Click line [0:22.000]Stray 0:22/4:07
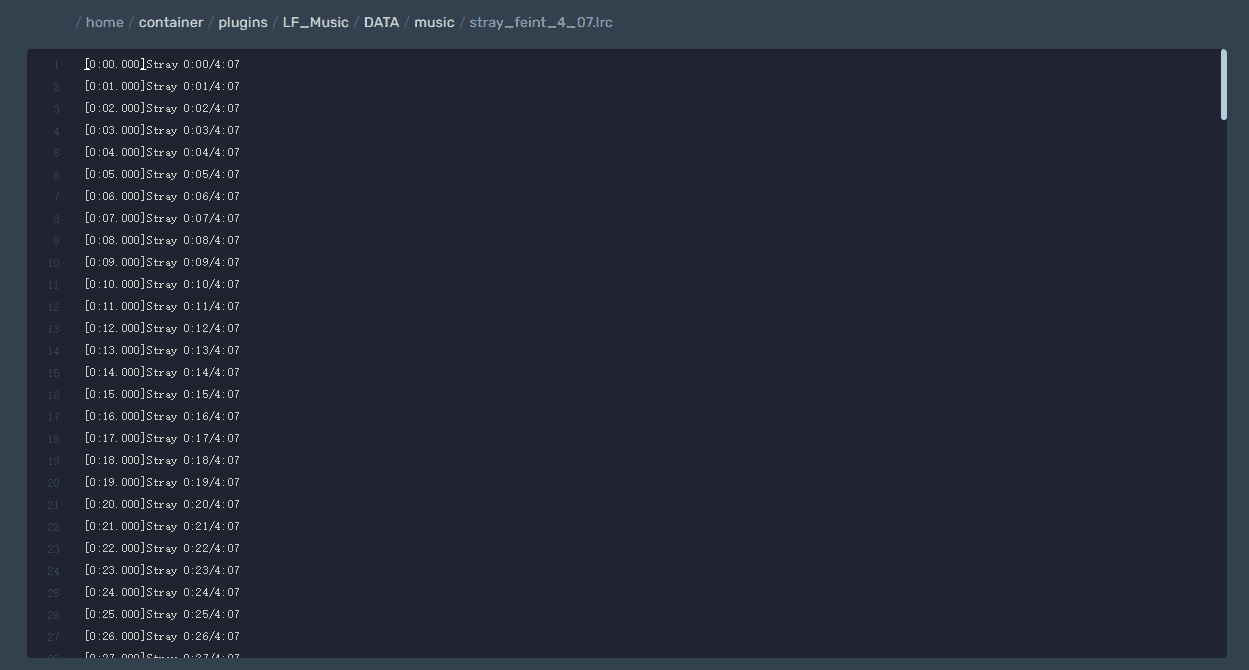This screenshot has width=1249, height=670. (162, 548)
